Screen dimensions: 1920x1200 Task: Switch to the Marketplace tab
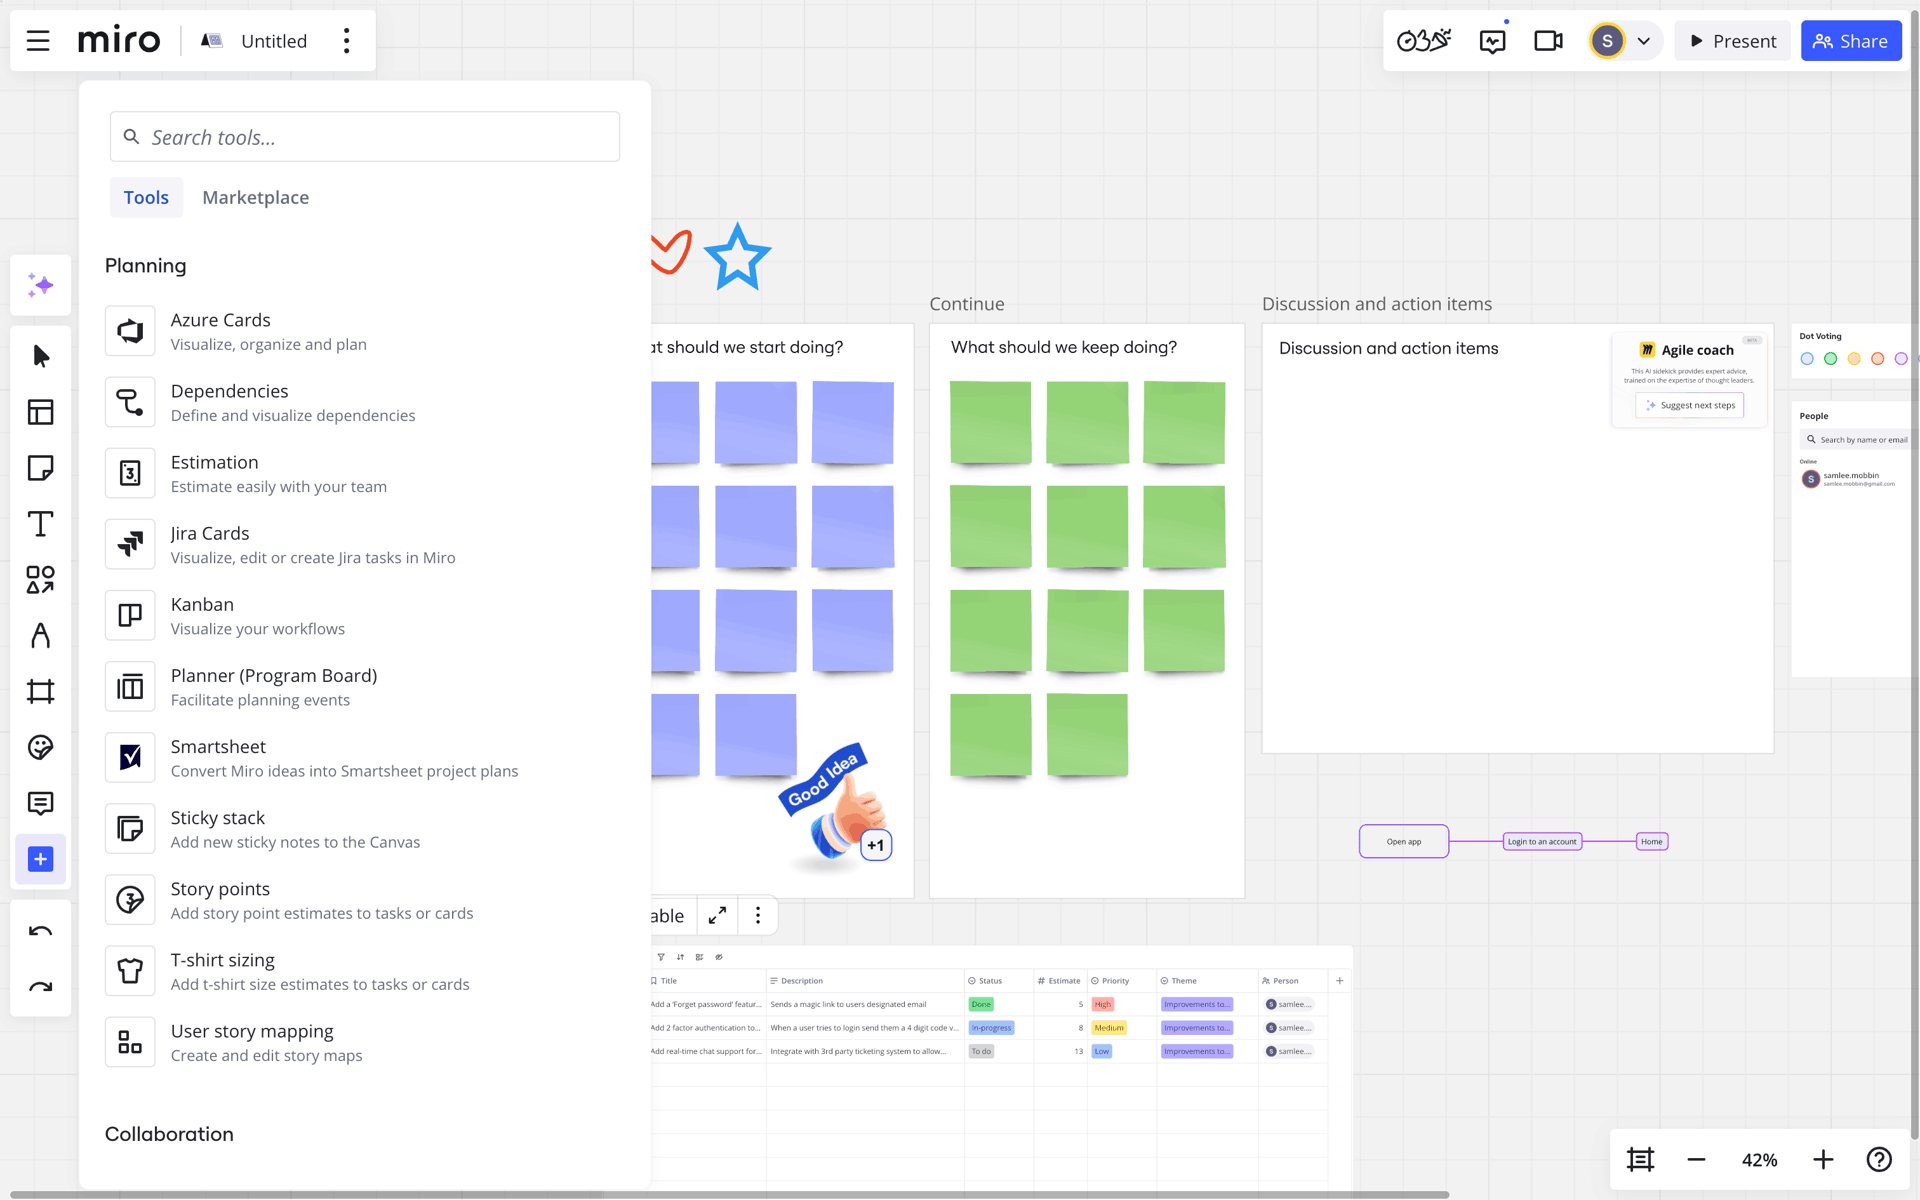255,198
